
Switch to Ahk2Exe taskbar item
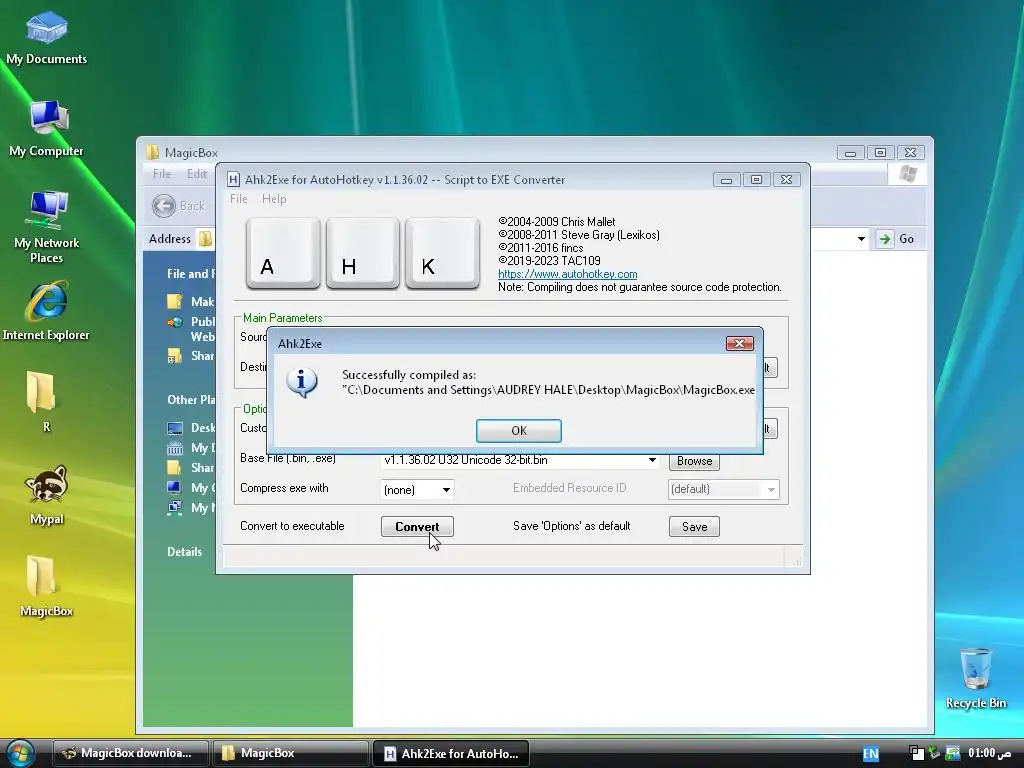(x=451, y=753)
